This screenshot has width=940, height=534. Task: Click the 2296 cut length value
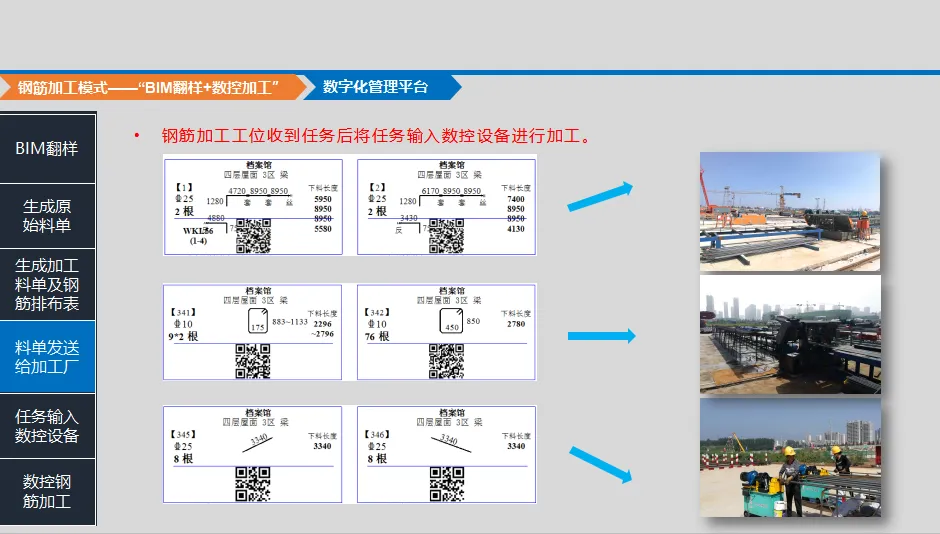pyautogui.click(x=323, y=324)
